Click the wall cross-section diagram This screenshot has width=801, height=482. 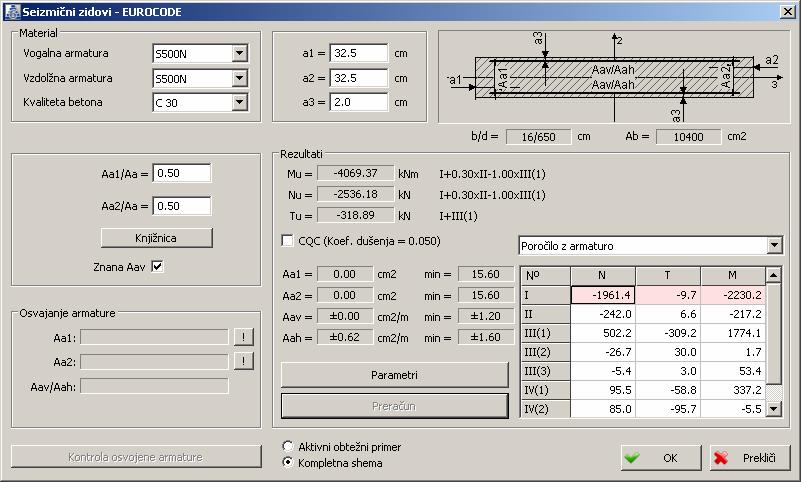pyautogui.click(x=614, y=77)
